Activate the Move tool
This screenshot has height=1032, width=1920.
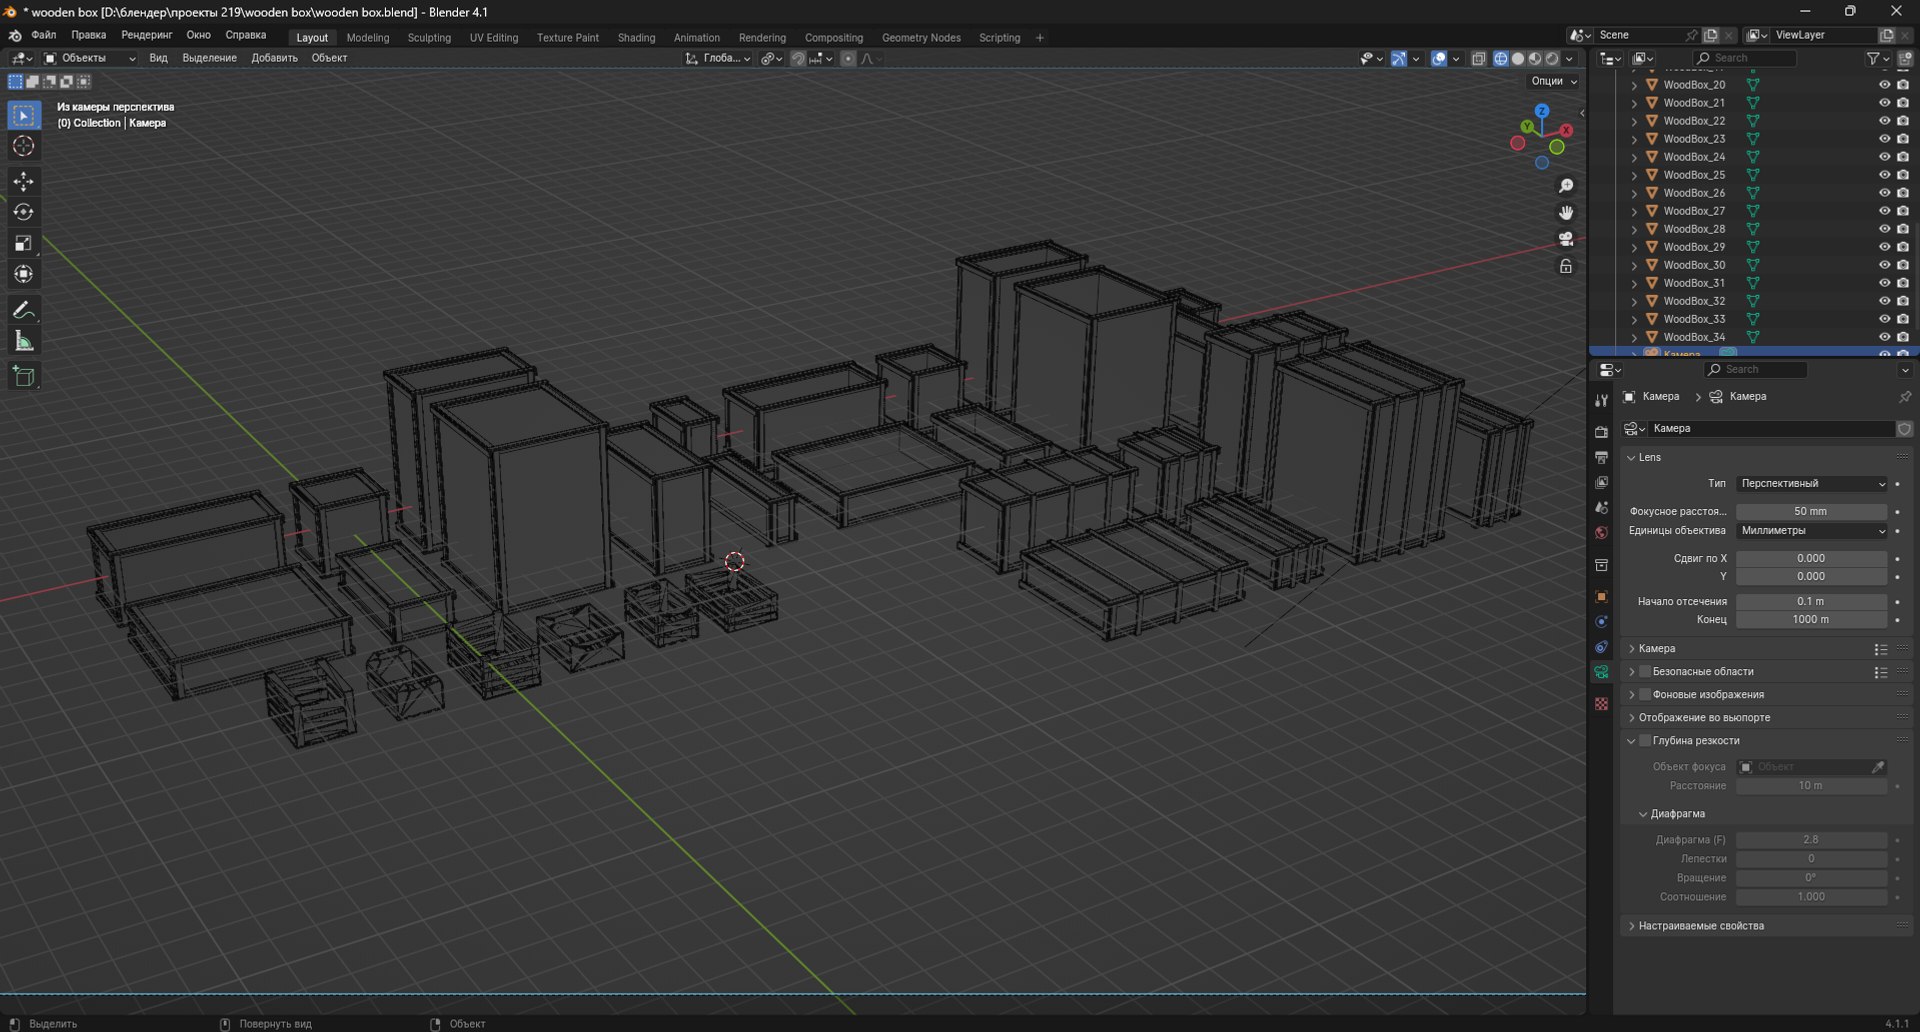pyautogui.click(x=23, y=181)
